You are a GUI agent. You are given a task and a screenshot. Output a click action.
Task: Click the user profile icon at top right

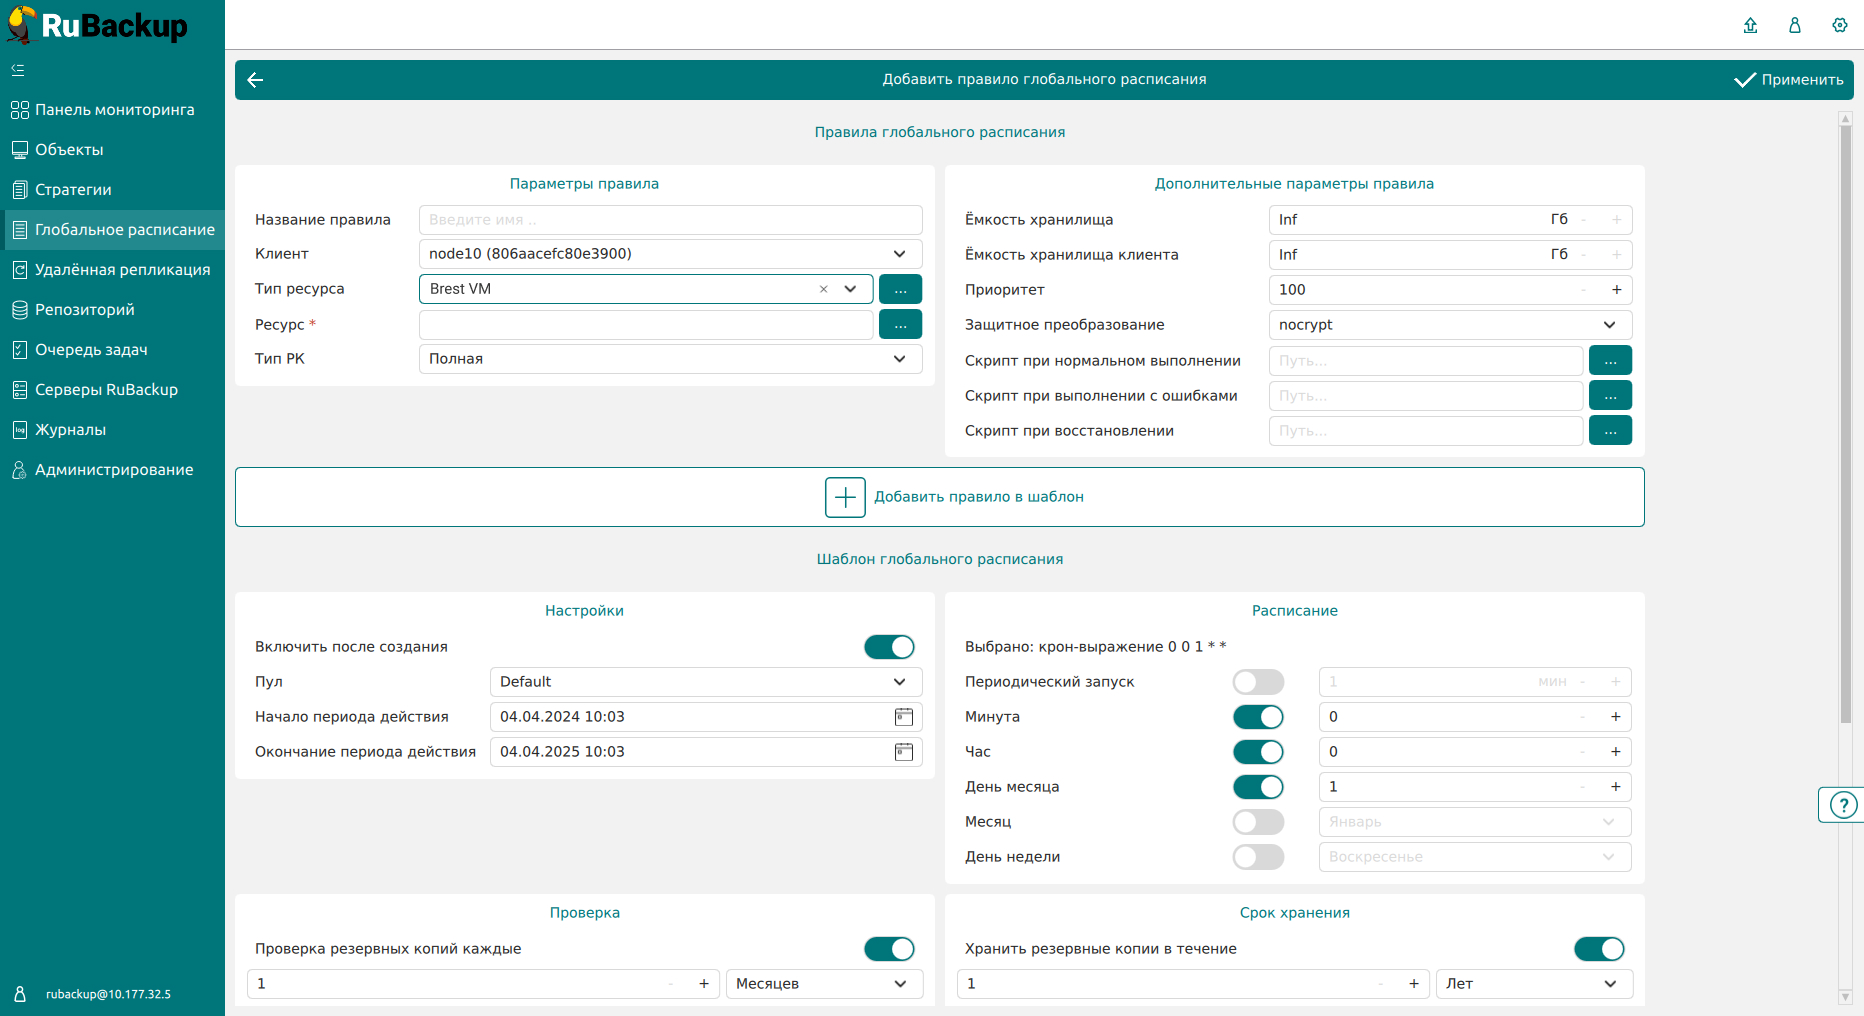[1794, 25]
